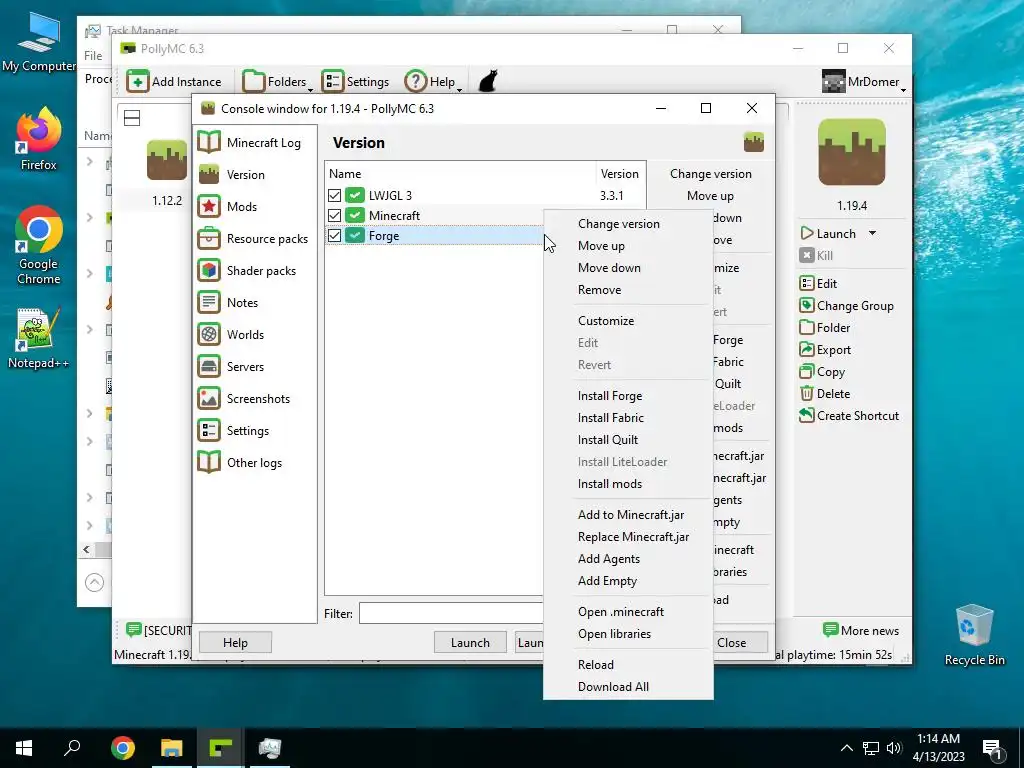The width and height of the screenshot is (1024, 768).
Task: Click Change Group icon
Action: click(807, 306)
